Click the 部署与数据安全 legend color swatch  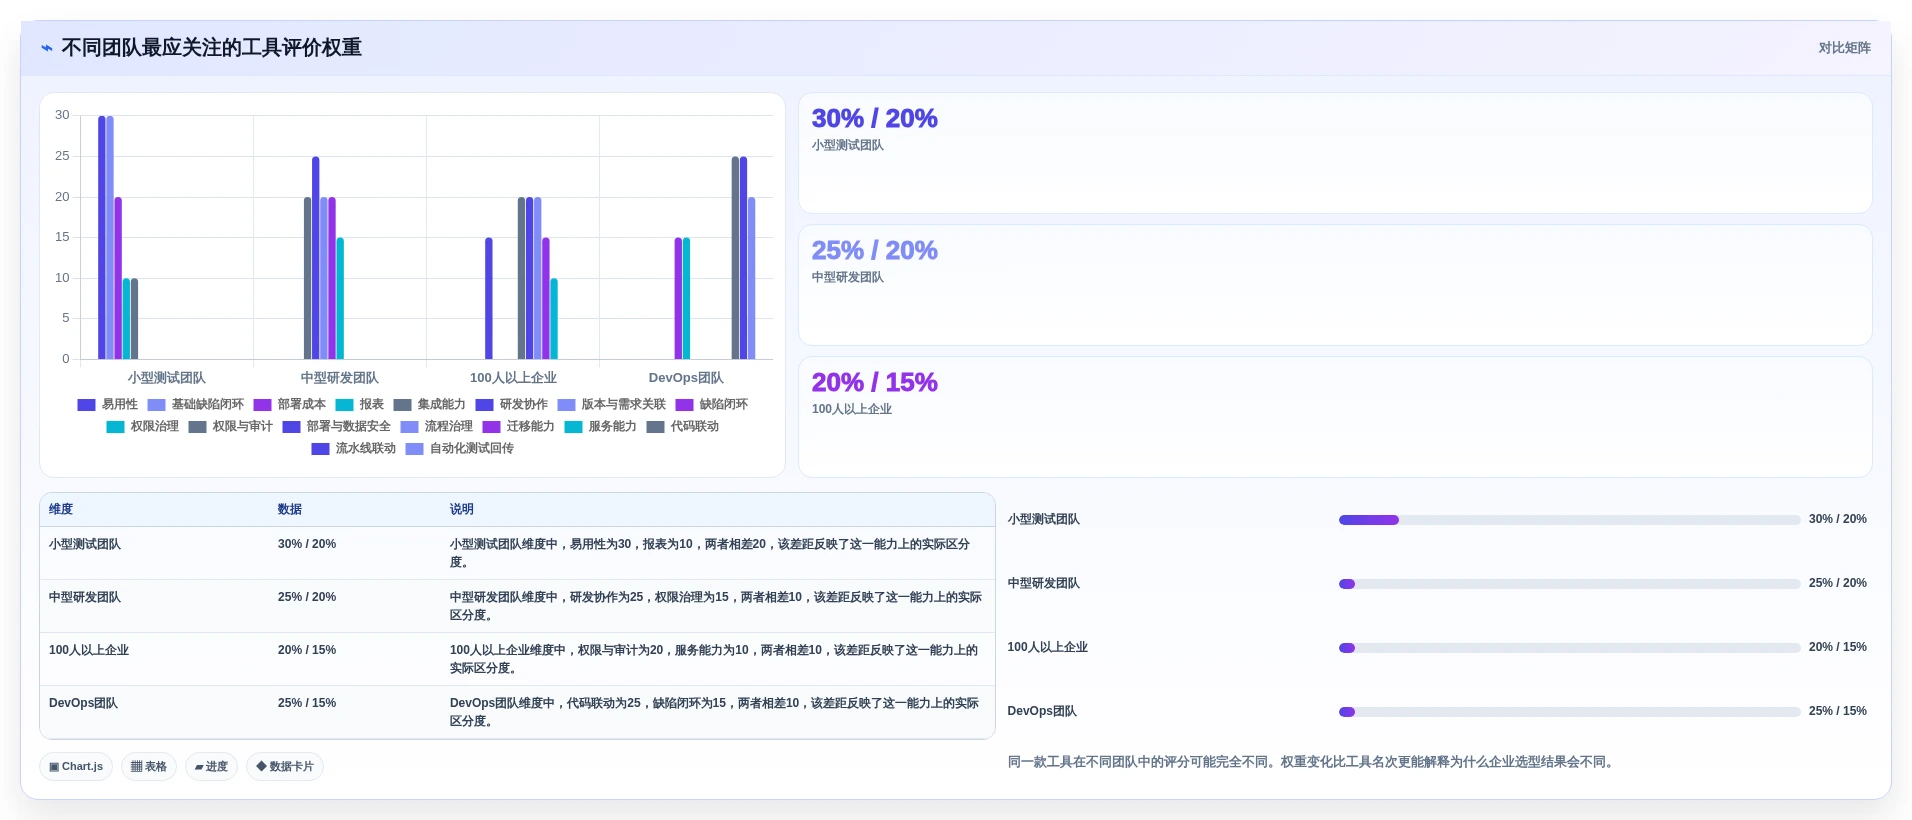point(291,427)
